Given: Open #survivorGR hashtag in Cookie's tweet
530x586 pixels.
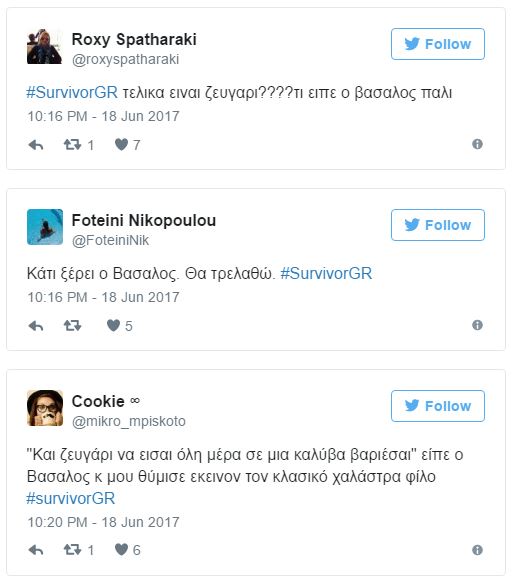Looking at the screenshot, I should pyautogui.click(x=71, y=498).
